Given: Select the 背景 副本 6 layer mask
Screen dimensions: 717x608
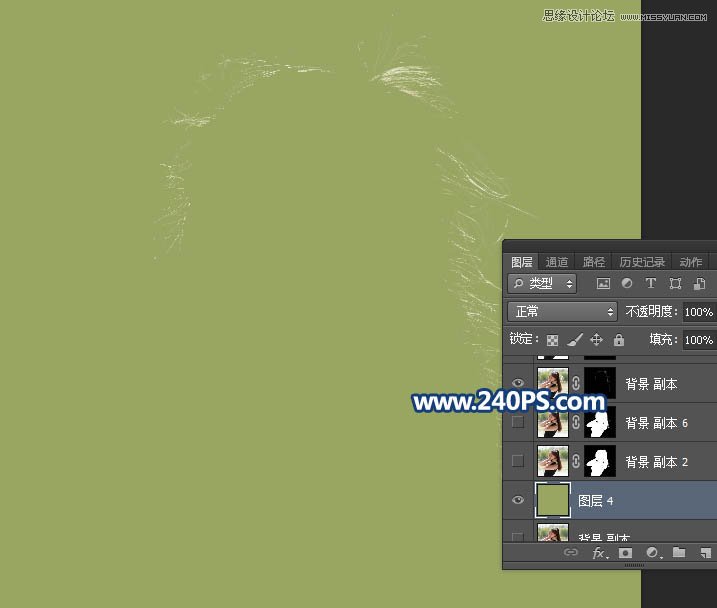Looking at the screenshot, I should [600, 422].
